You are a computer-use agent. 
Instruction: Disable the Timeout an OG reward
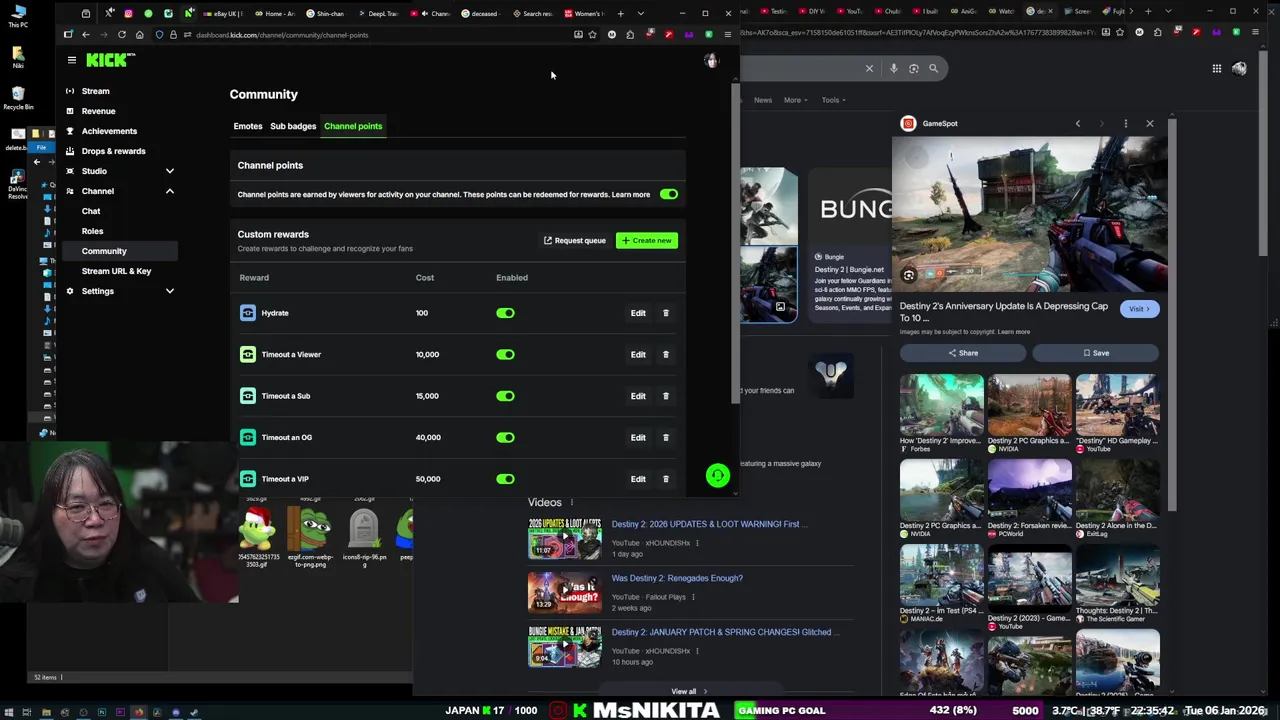coord(505,437)
